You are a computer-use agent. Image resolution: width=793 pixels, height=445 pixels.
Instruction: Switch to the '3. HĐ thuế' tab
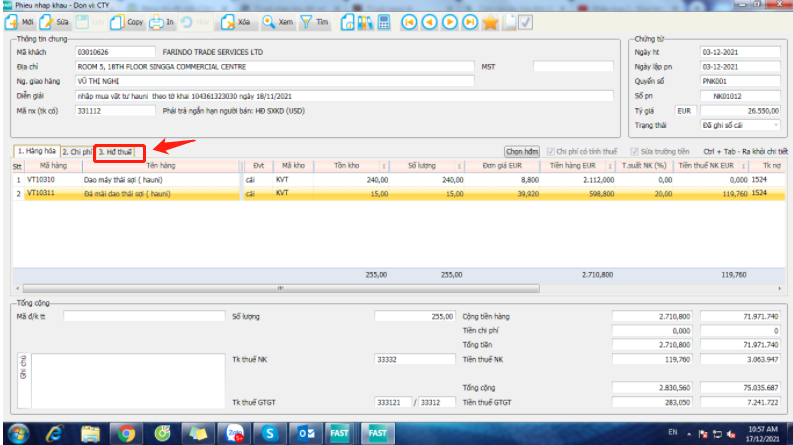point(116,152)
